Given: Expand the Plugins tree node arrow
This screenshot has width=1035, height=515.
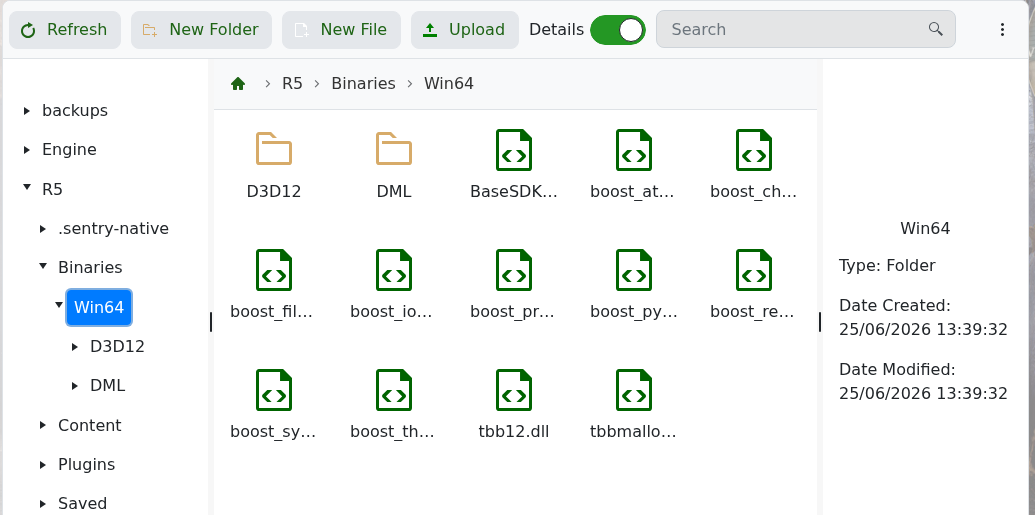Looking at the screenshot, I should 43,465.
